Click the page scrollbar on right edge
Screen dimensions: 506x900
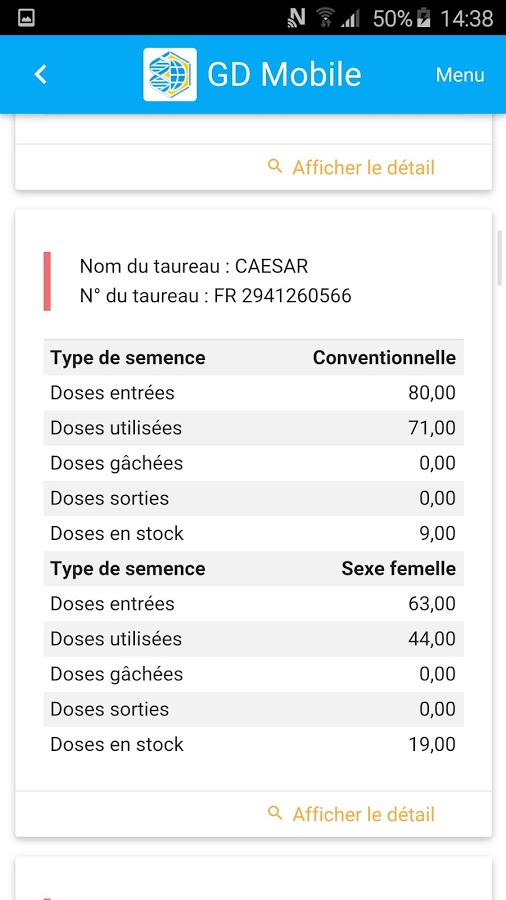click(x=500, y=257)
